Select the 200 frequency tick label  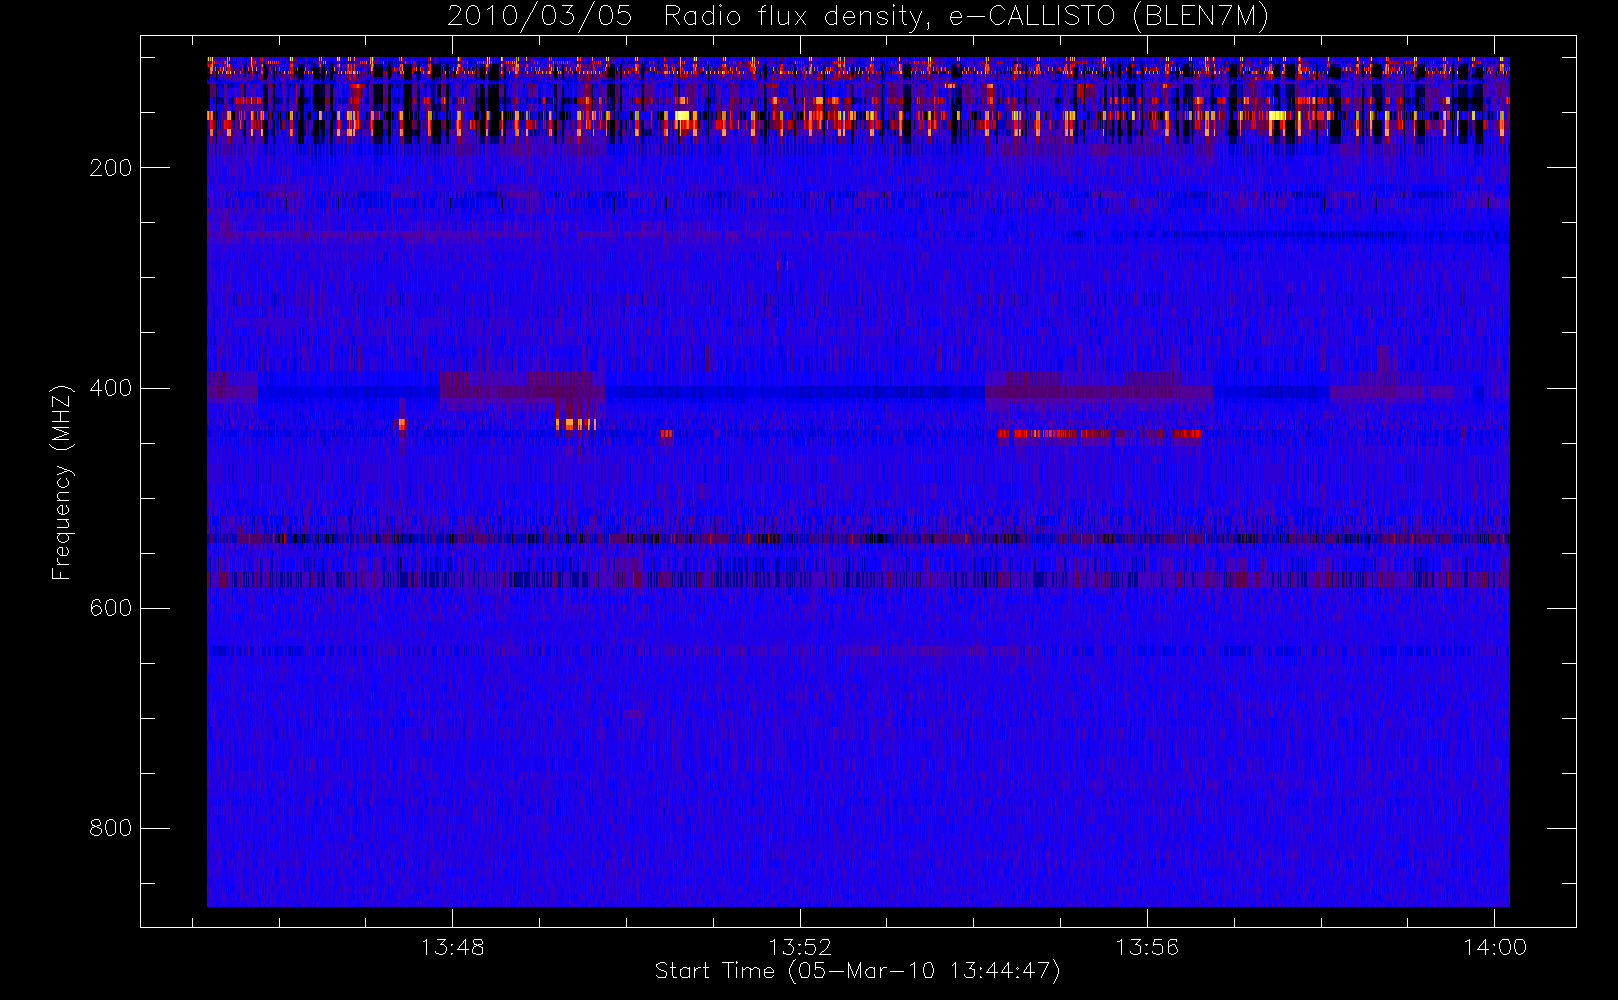pos(110,168)
